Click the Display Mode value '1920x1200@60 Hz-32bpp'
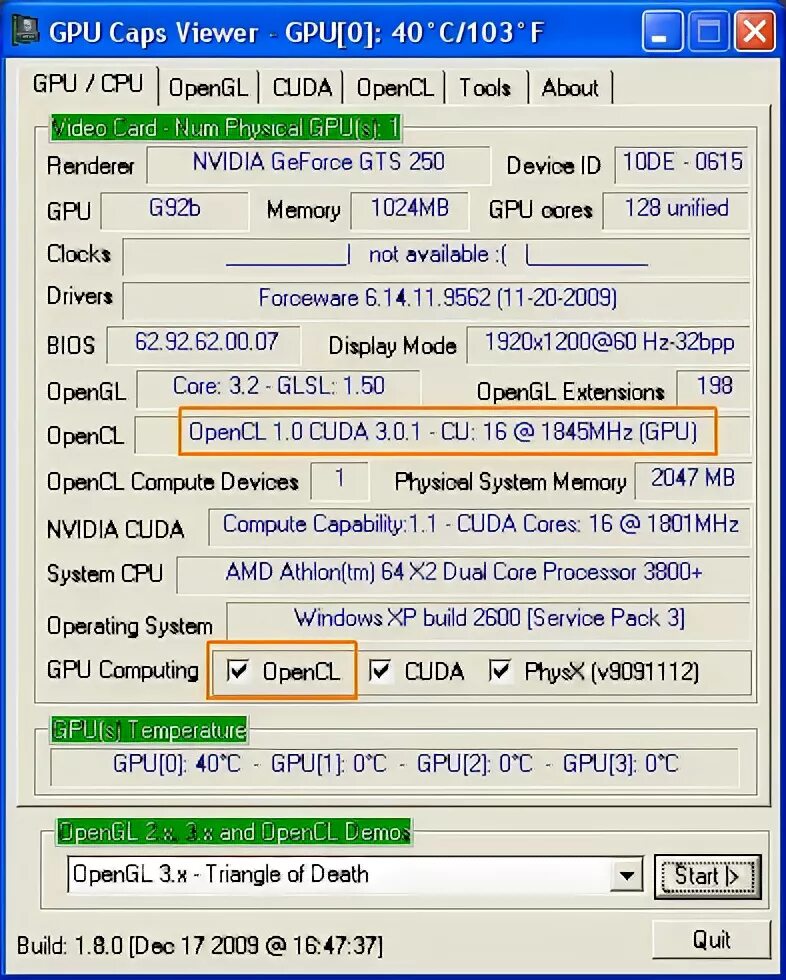 pyautogui.click(x=609, y=343)
